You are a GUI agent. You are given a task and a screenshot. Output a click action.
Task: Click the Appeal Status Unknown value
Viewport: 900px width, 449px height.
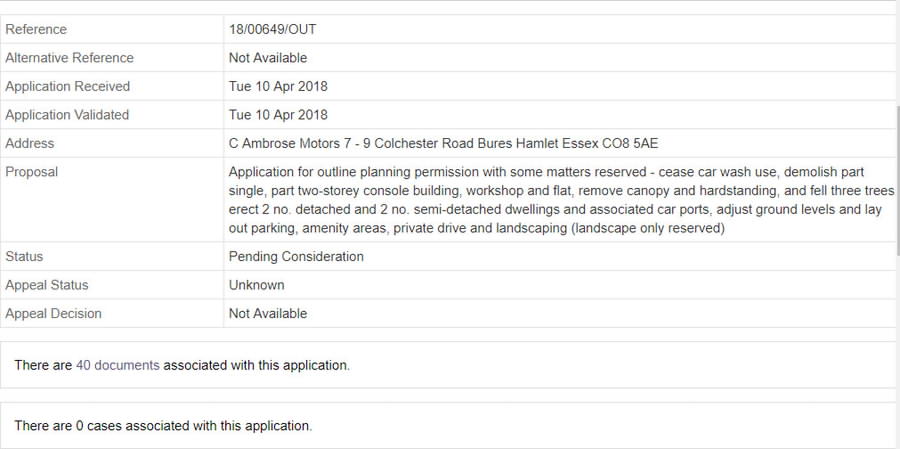coord(257,285)
